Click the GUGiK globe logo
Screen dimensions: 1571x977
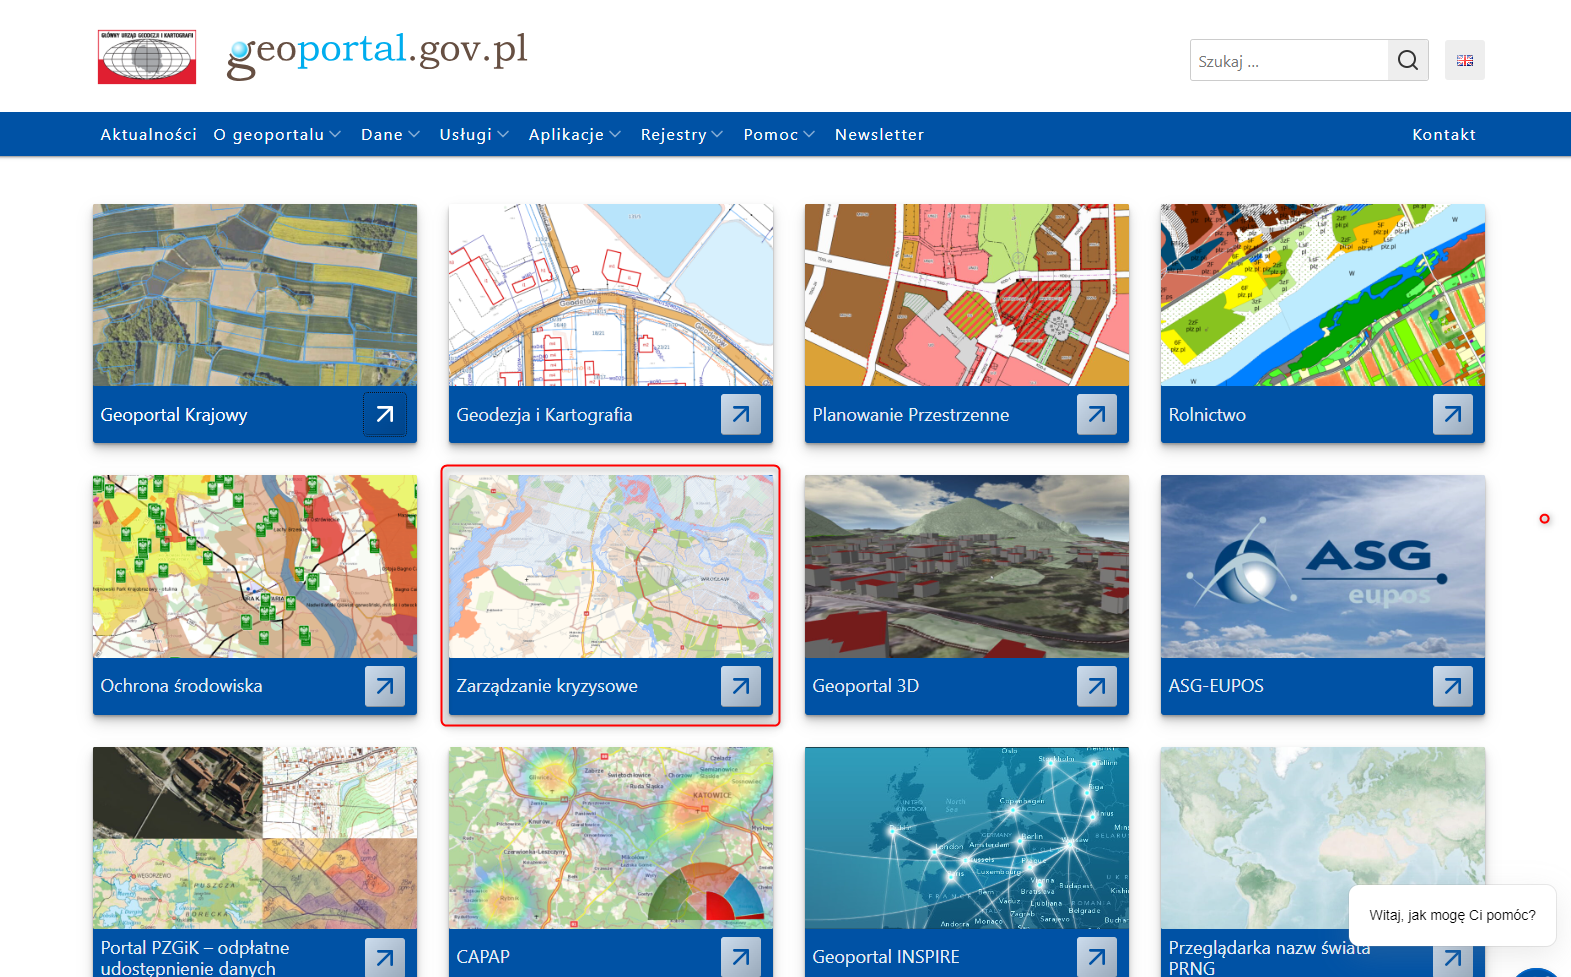147,57
